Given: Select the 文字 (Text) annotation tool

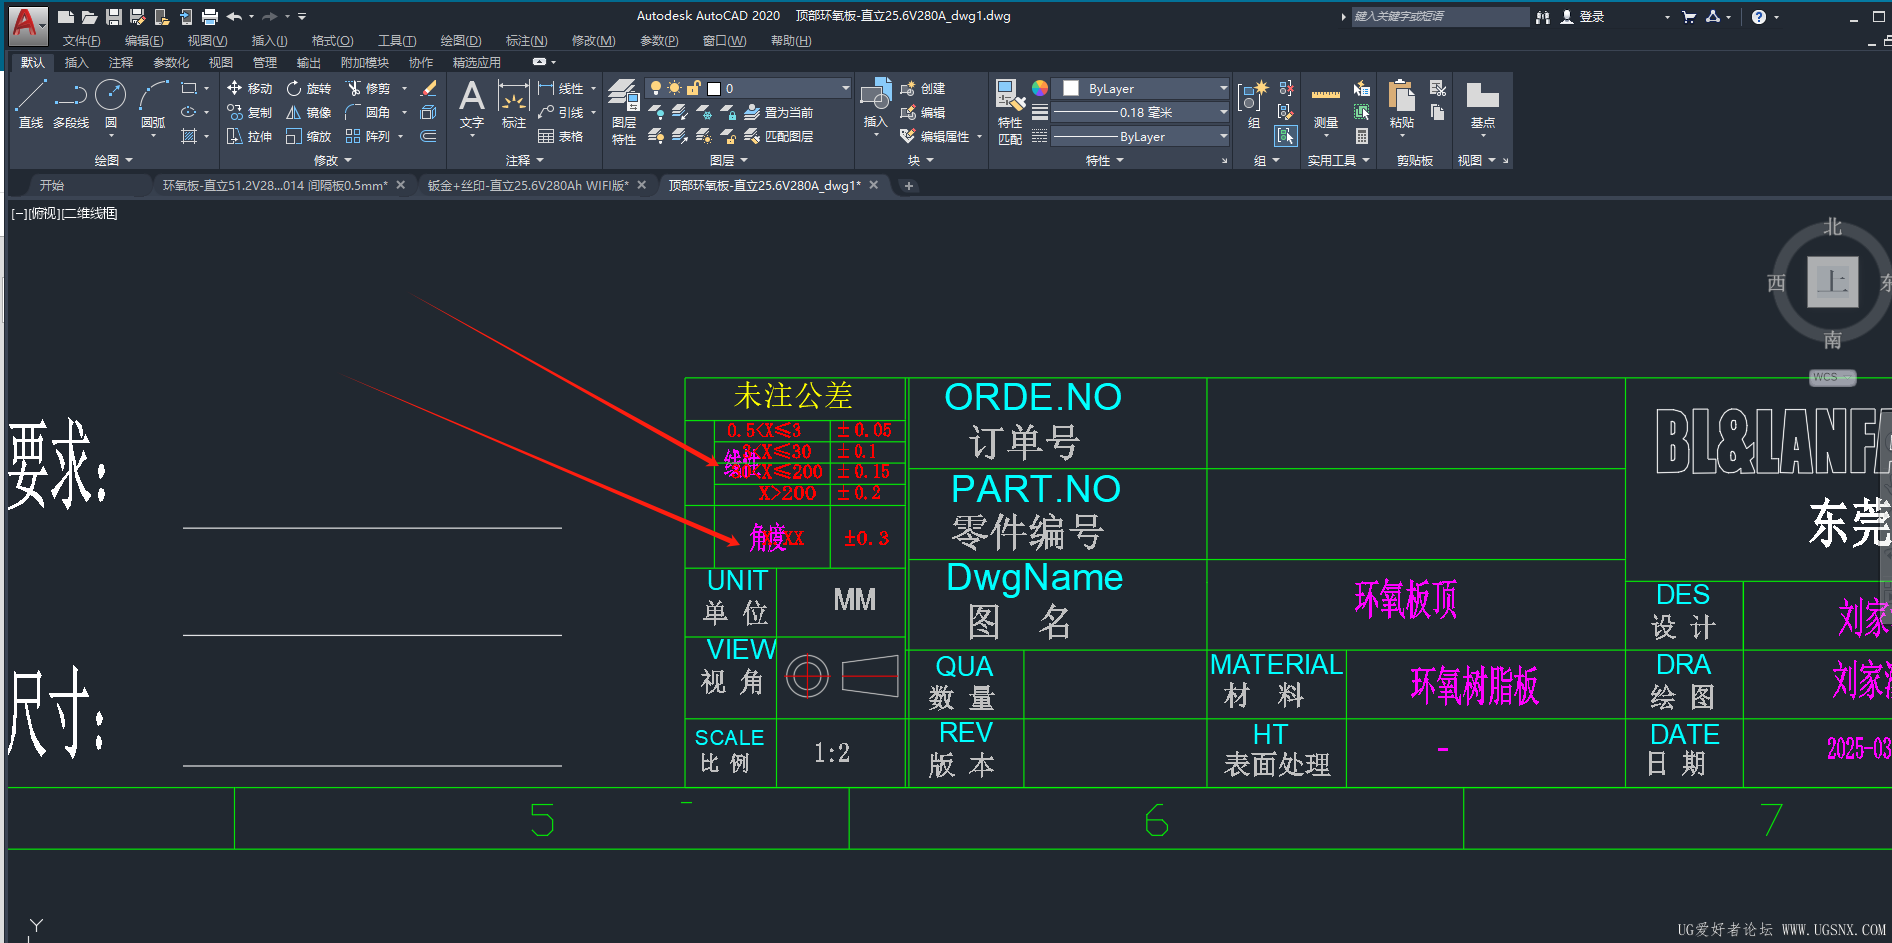Looking at the screenshot, I should pyautogui.click(x=472, y=104).
